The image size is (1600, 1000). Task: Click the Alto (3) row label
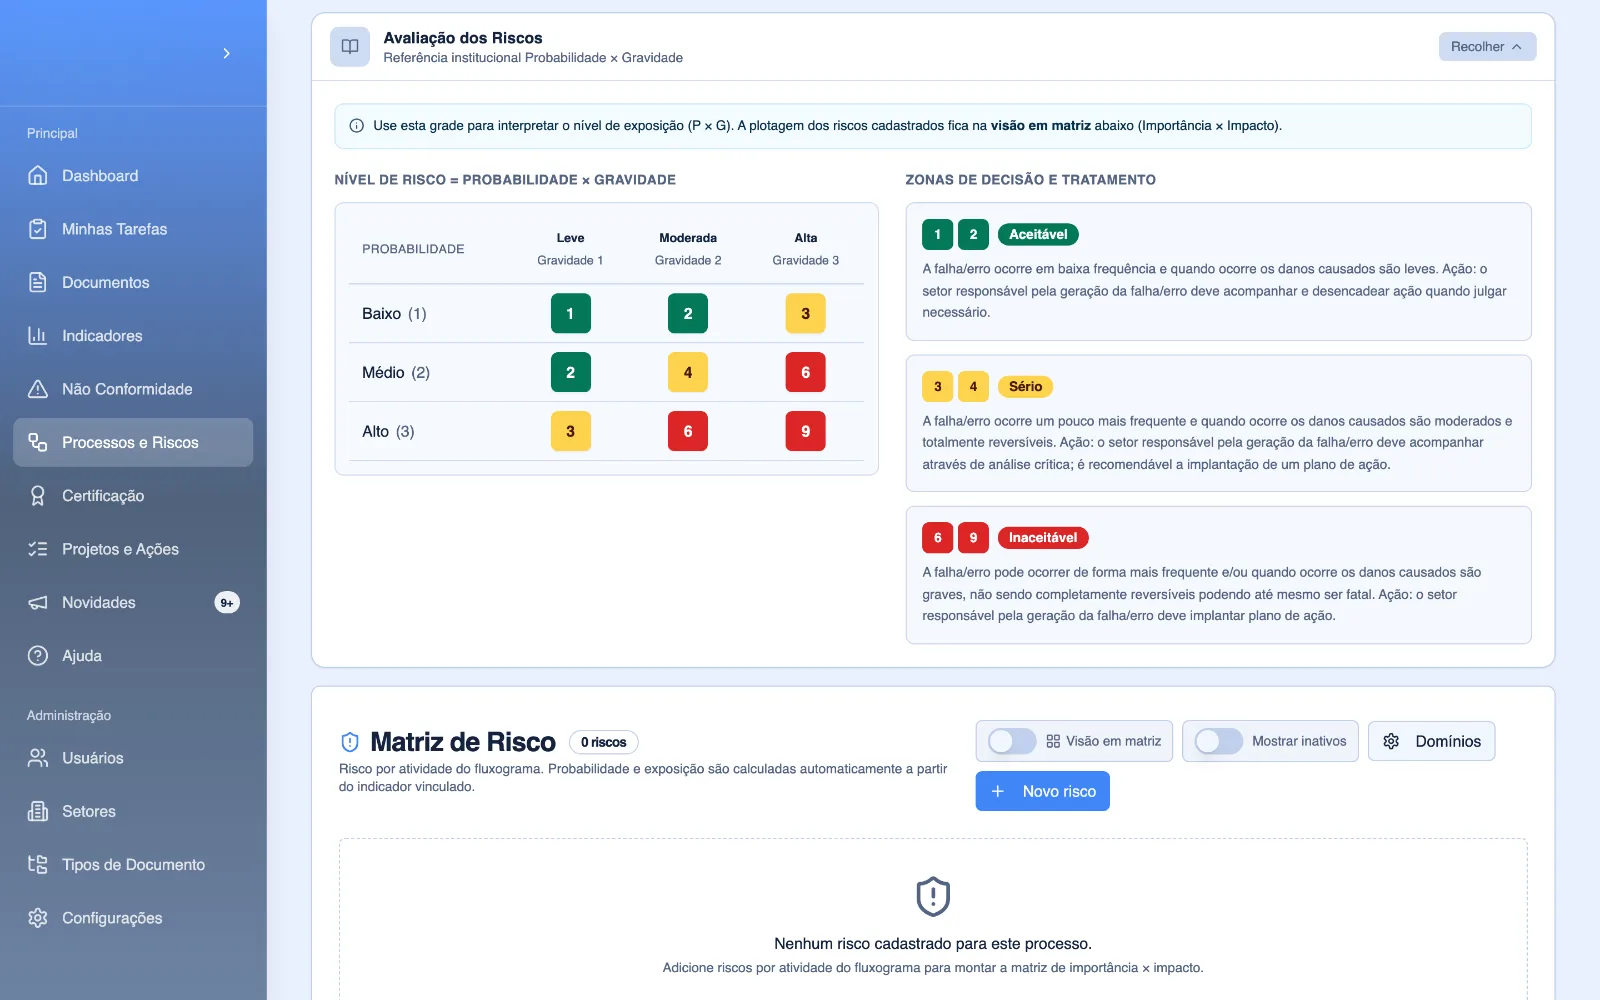click(x=388, y=432)
